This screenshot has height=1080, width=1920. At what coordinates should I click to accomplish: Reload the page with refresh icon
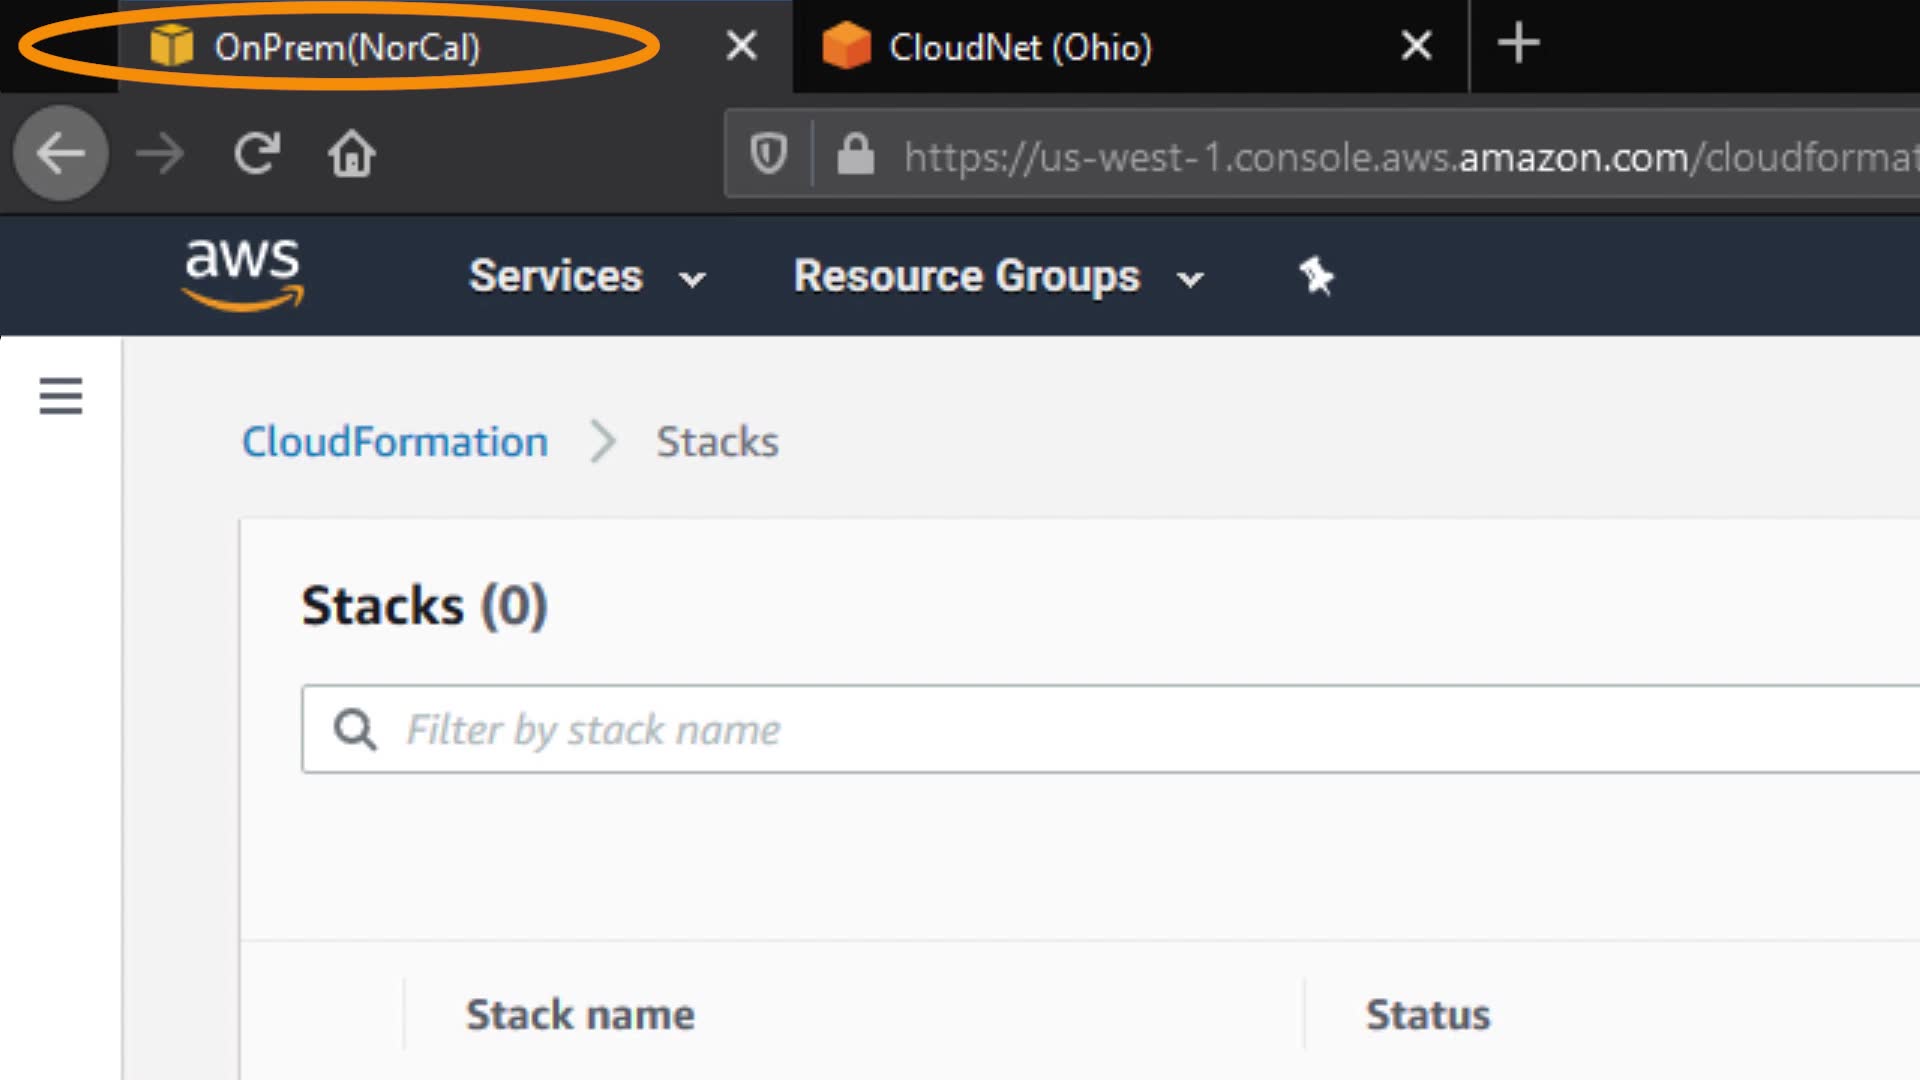[257, 154]
